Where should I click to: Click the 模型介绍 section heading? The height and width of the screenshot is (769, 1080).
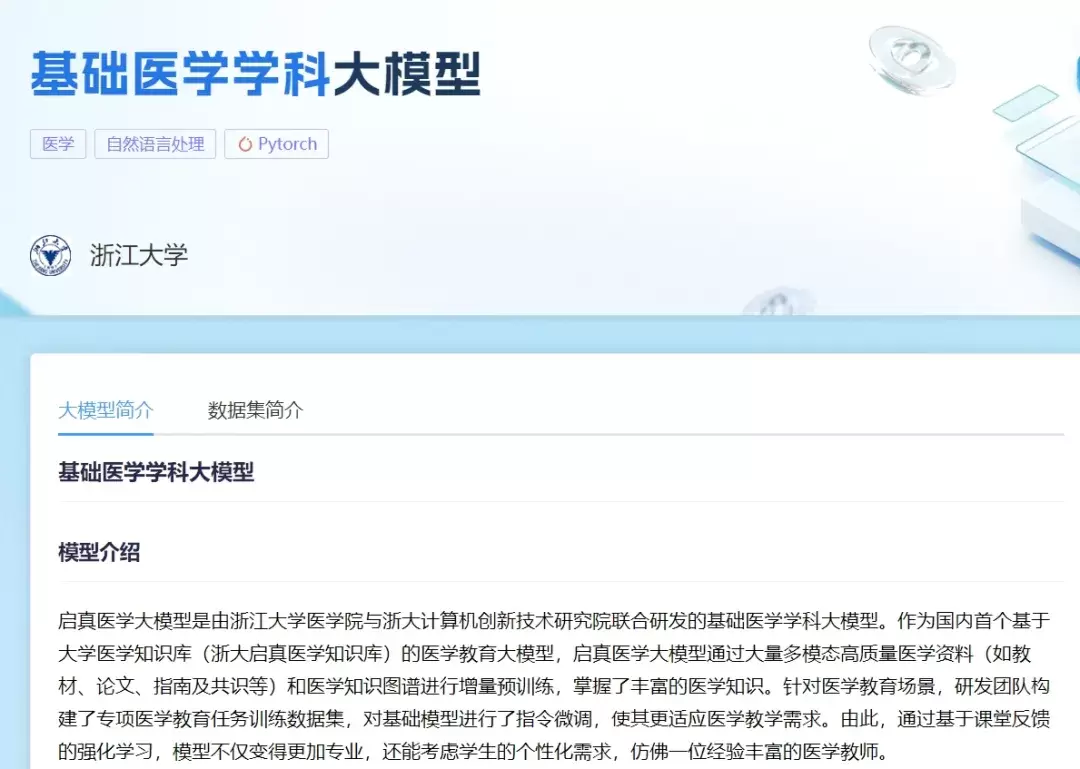pos(99,552)
